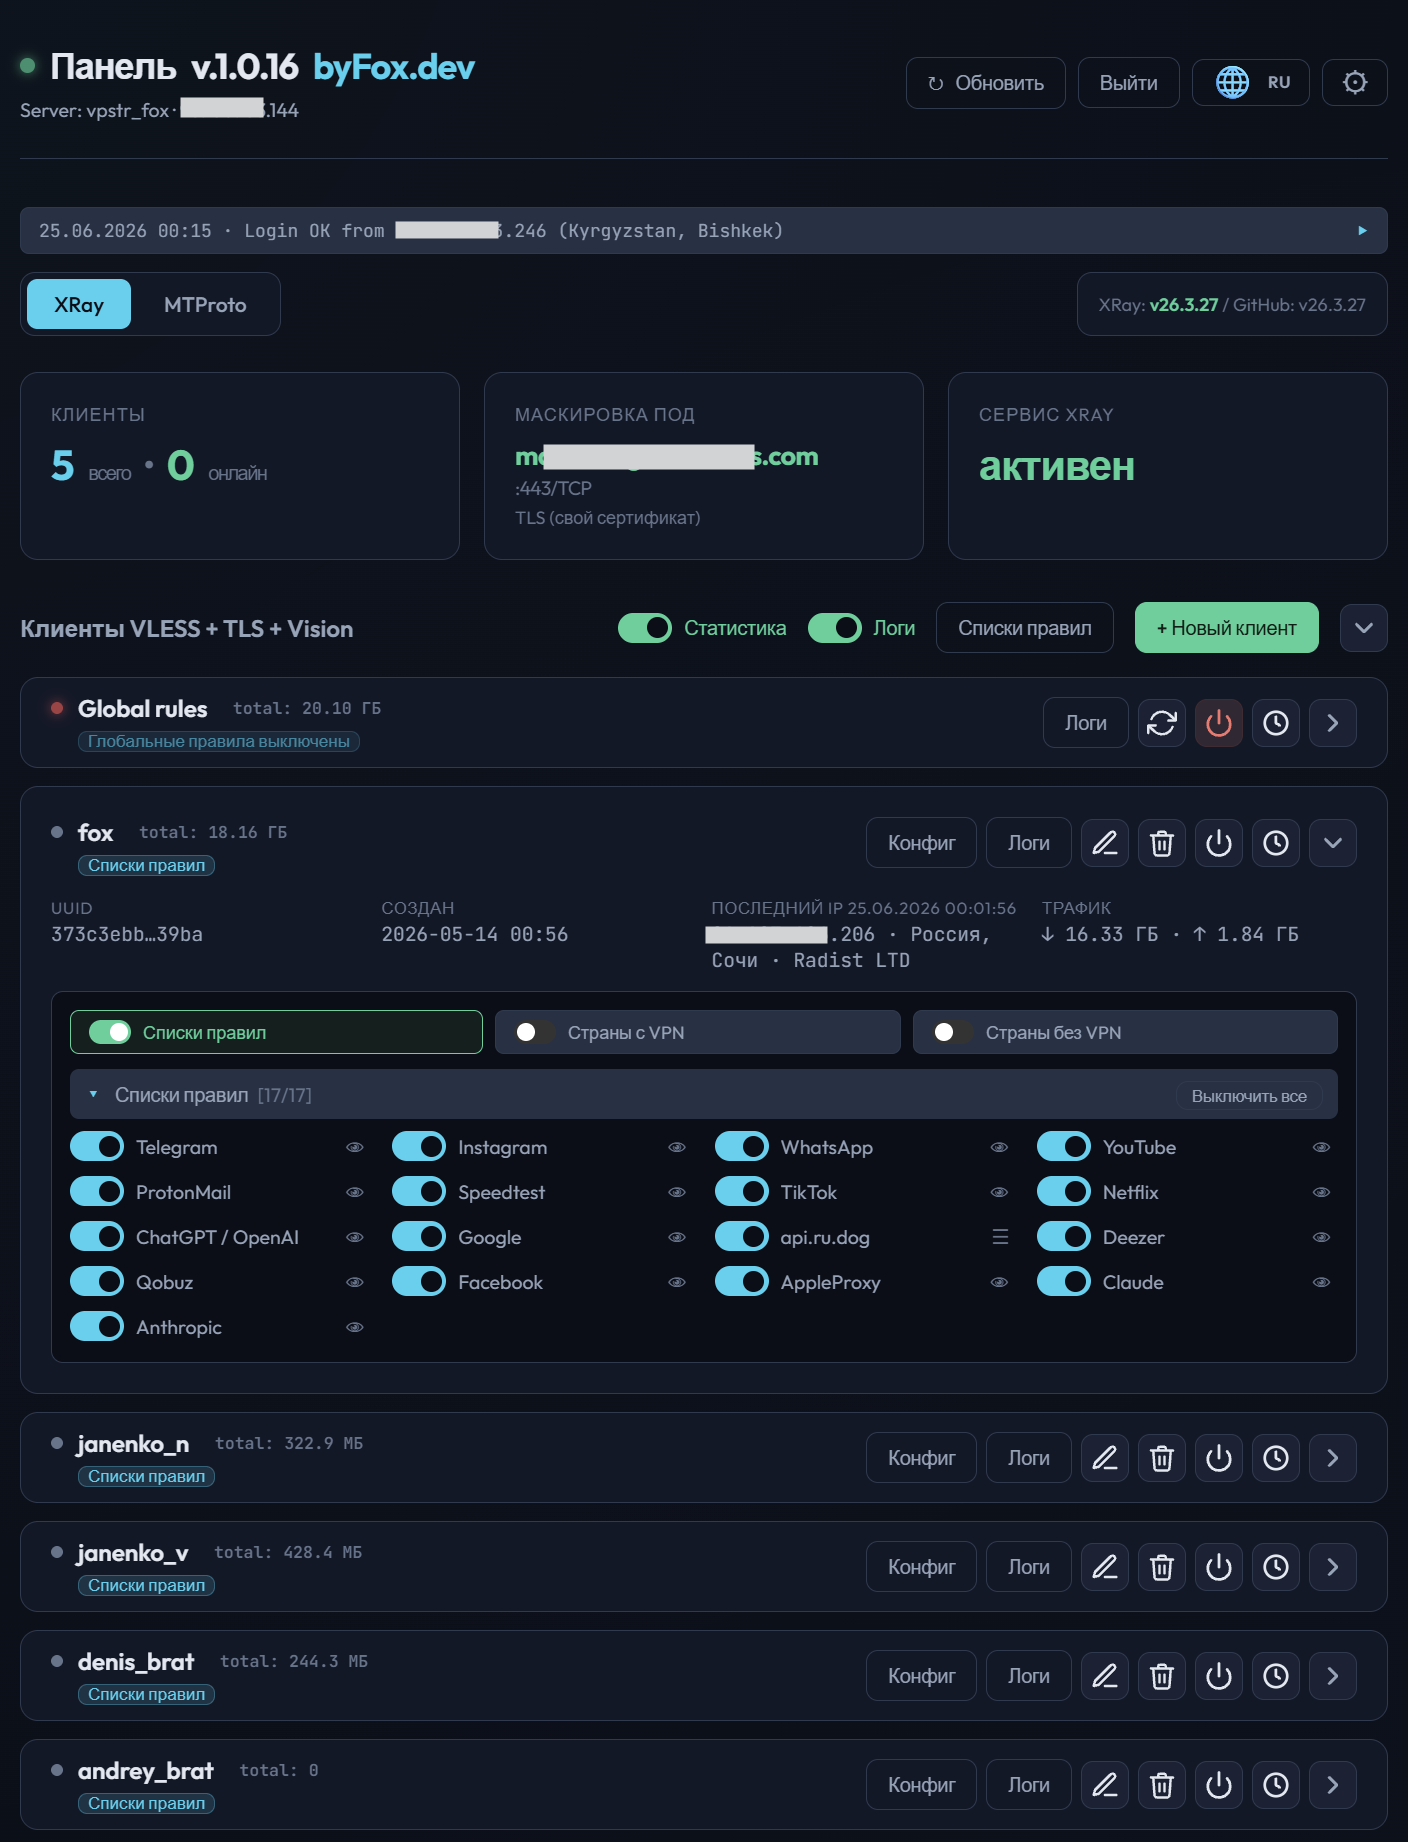Screen dimensions: 1408x1842
Task: Open Логи for andrey_brat
Action: point(1028,1785)
